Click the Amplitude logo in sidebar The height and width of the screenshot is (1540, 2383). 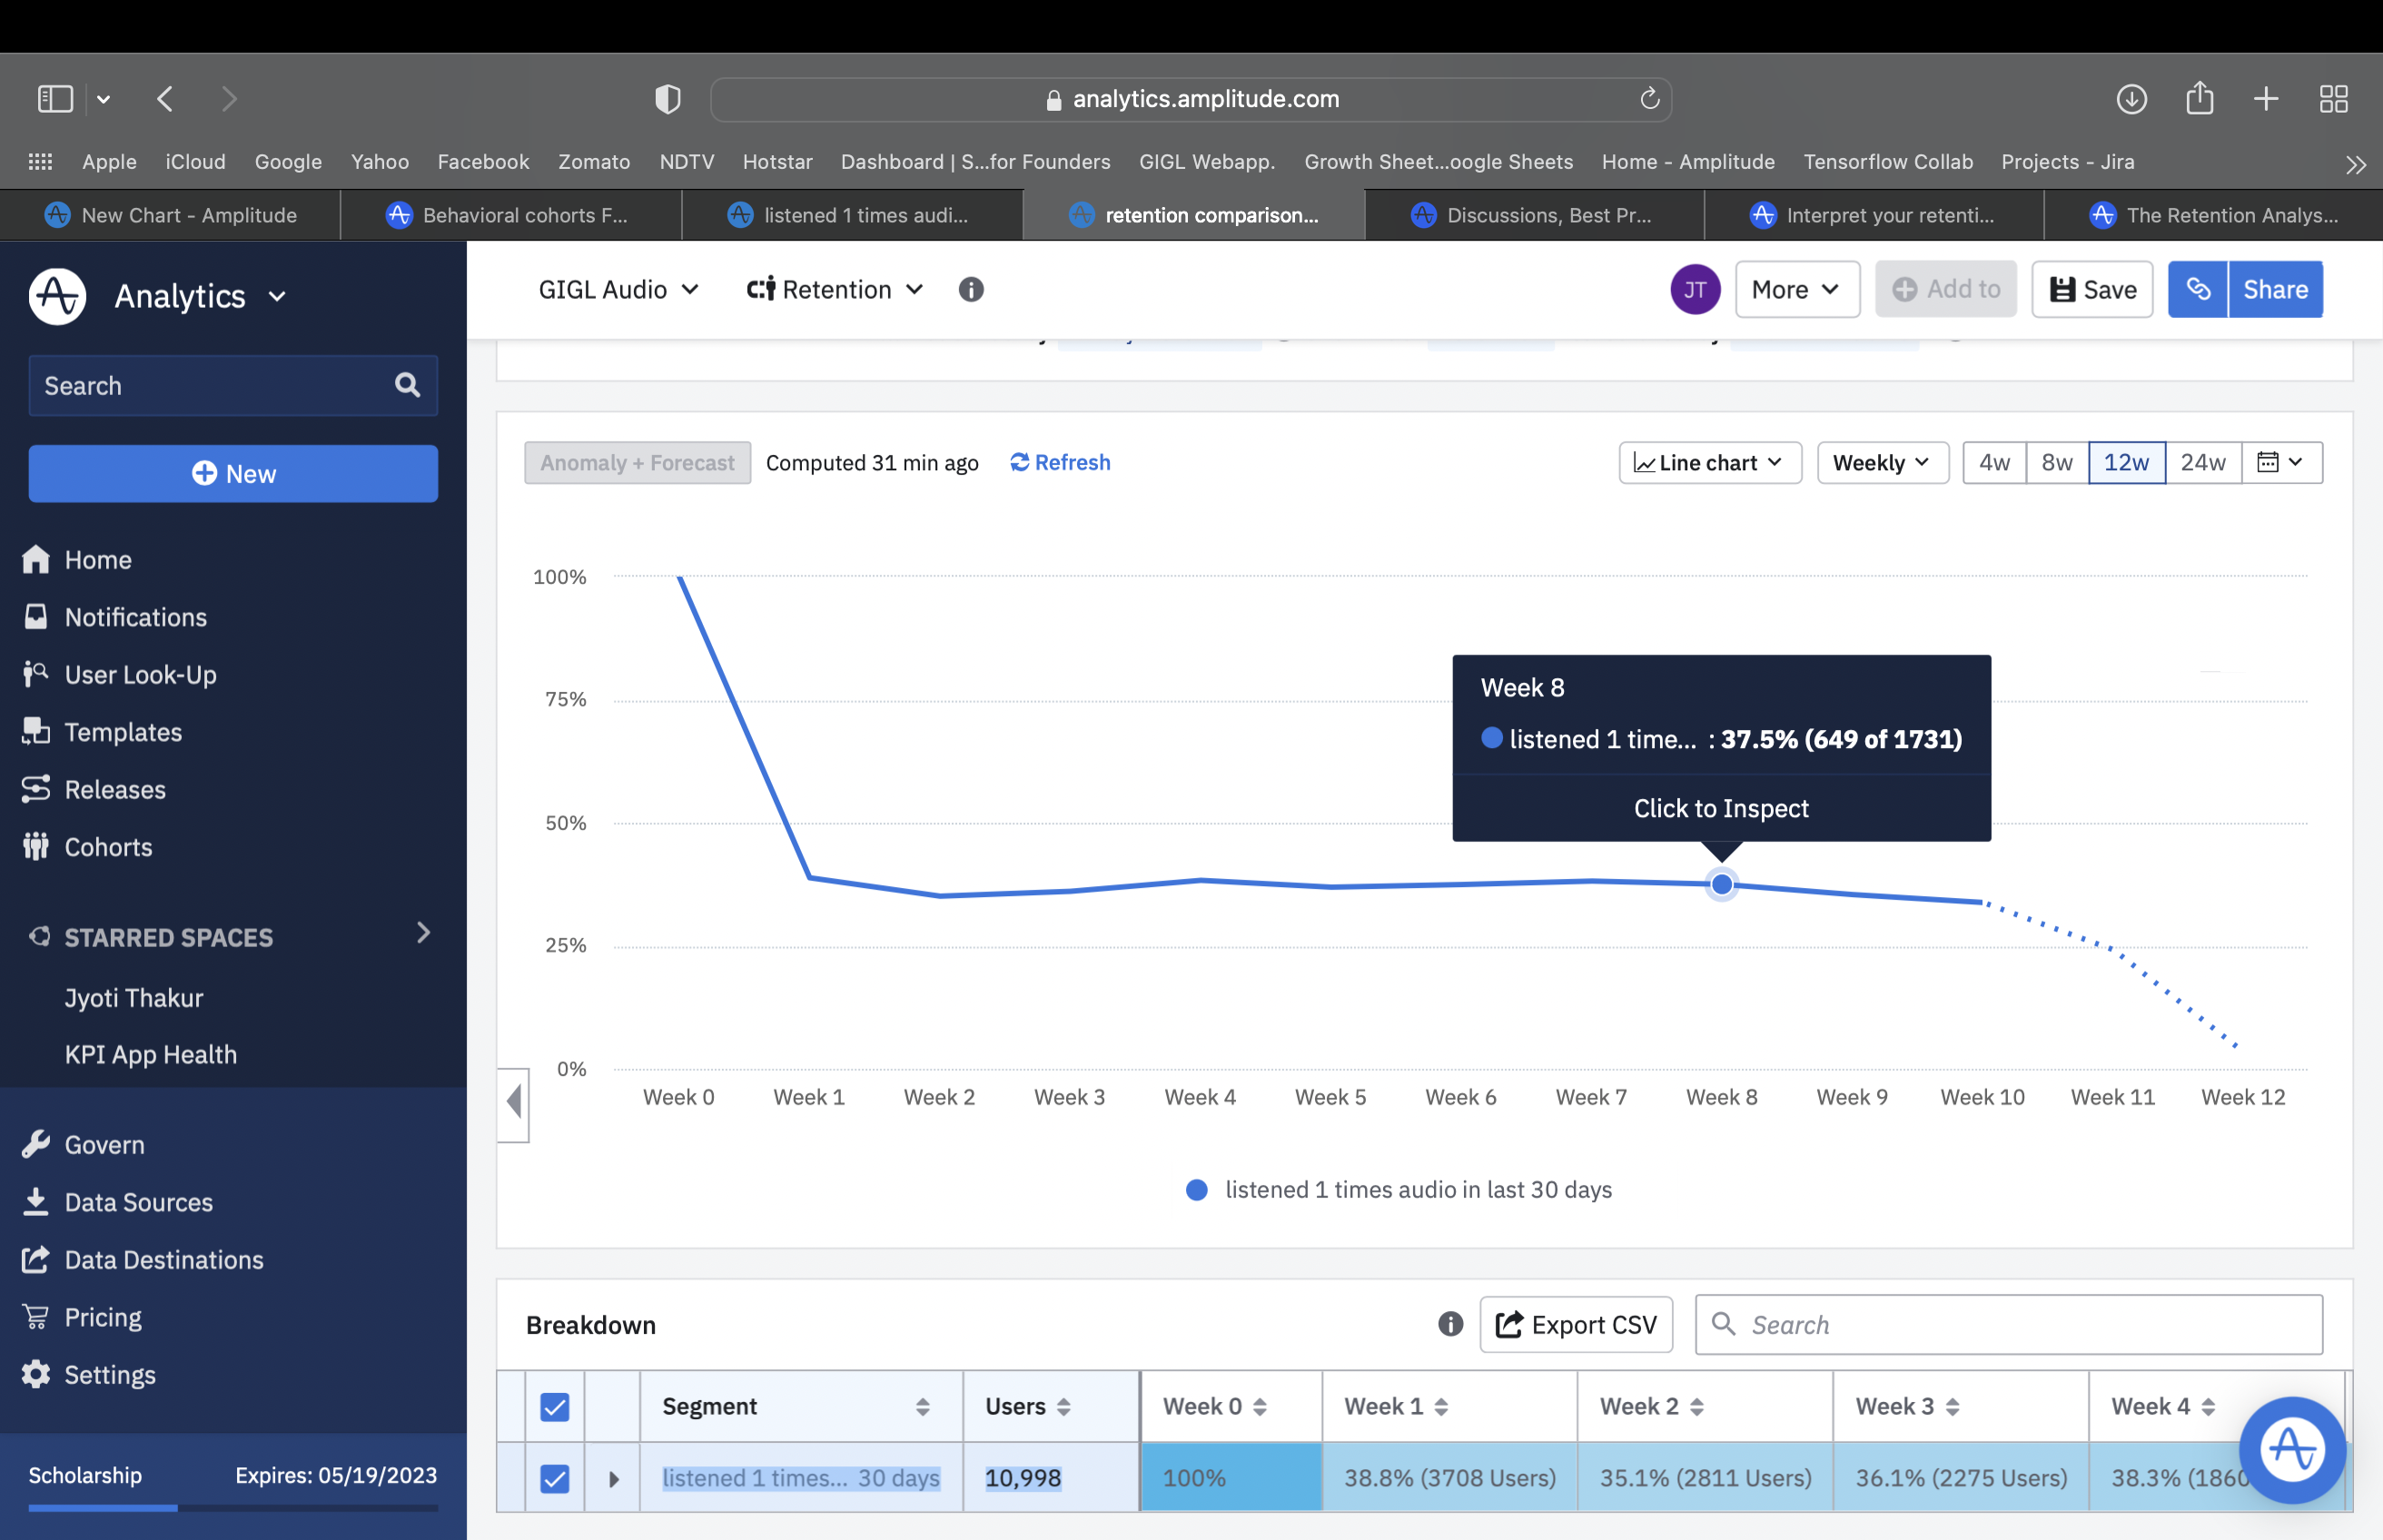(x=57, y=296)
